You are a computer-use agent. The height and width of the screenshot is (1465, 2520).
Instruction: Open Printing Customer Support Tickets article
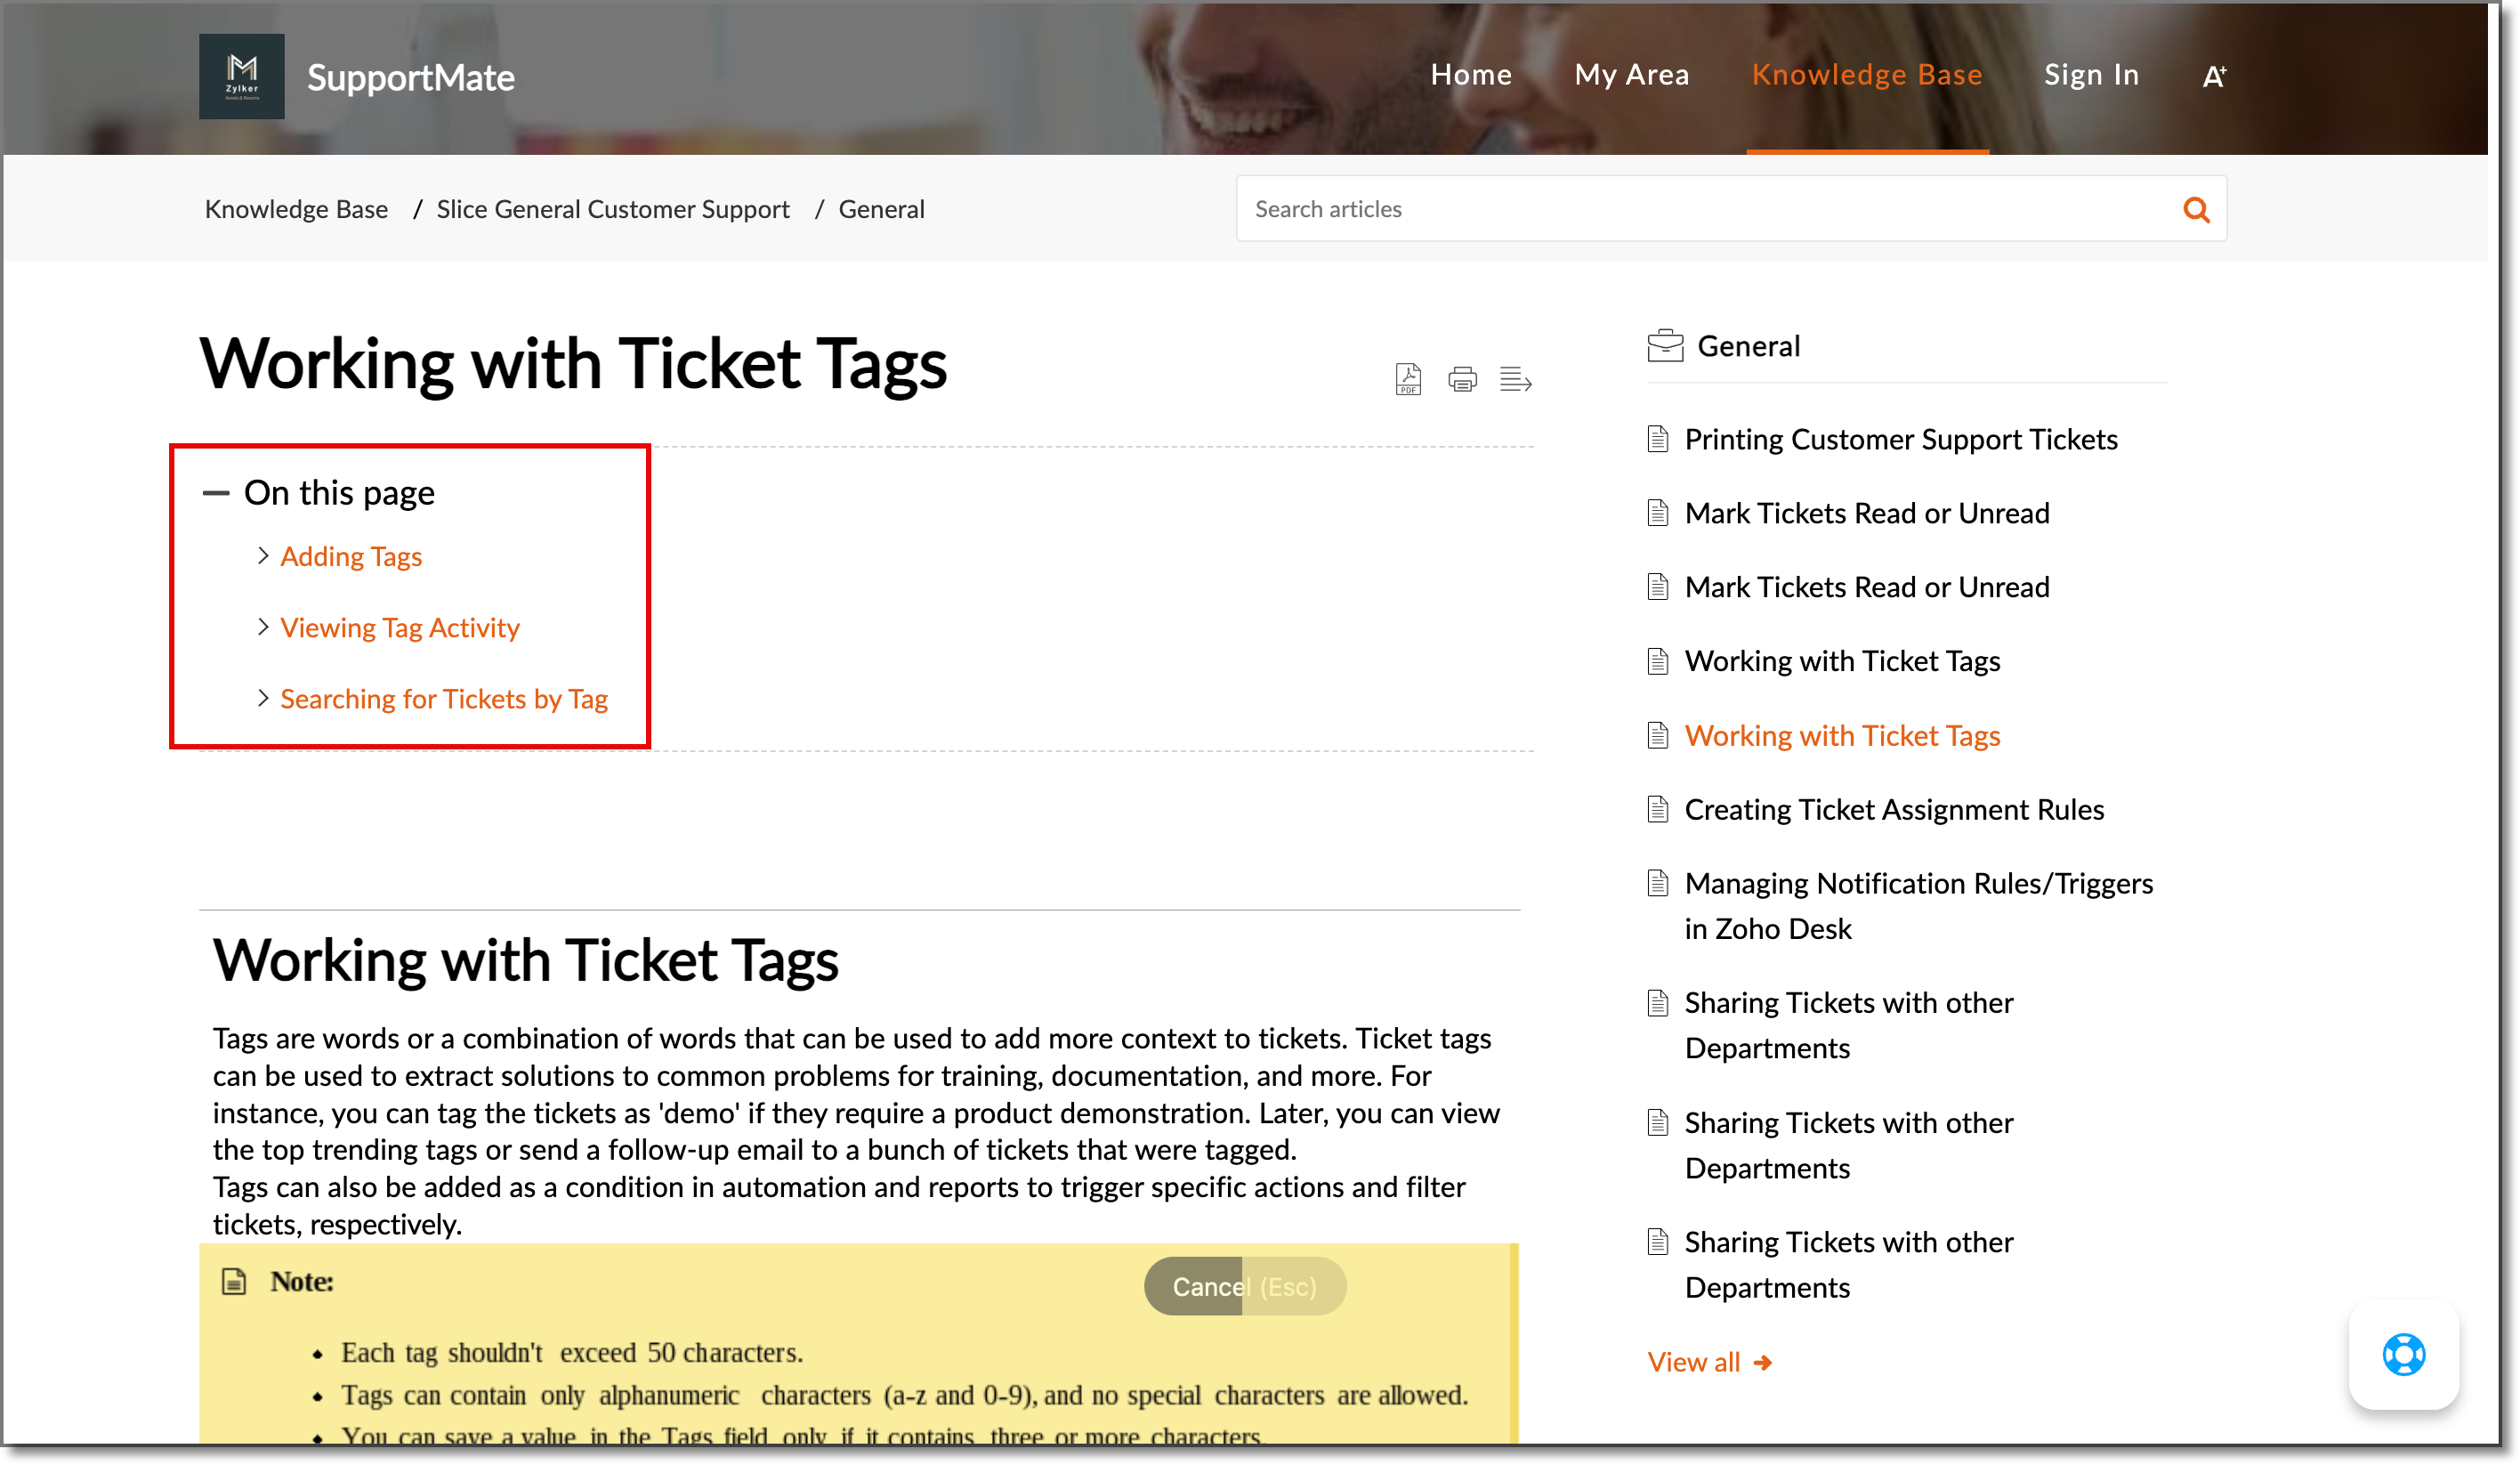coord(1900,439)
